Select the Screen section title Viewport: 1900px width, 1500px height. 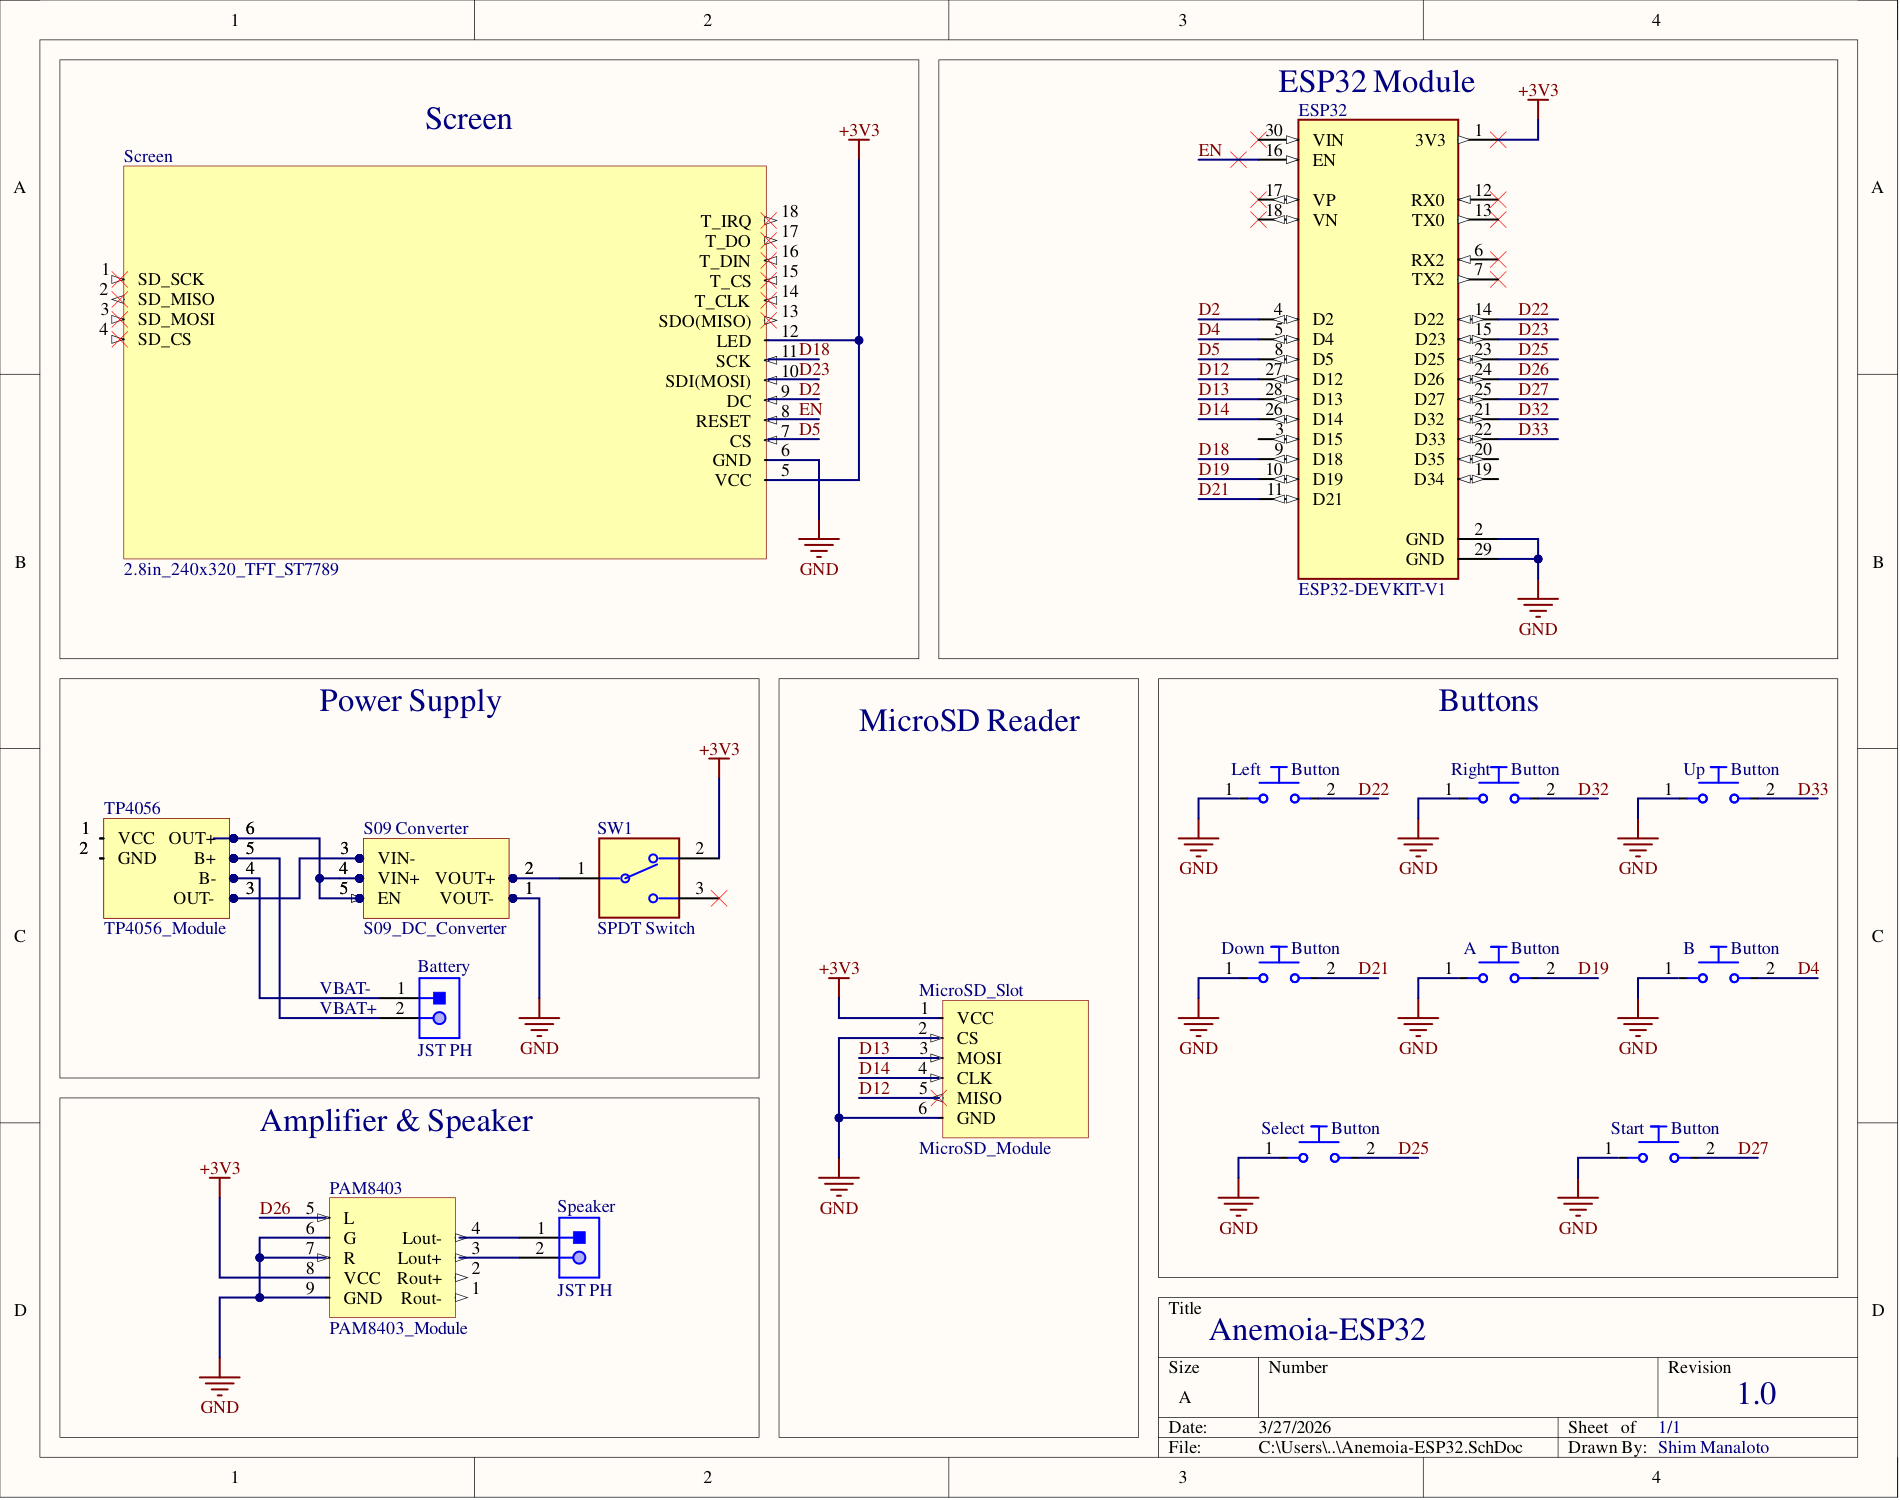pos(468,119)
